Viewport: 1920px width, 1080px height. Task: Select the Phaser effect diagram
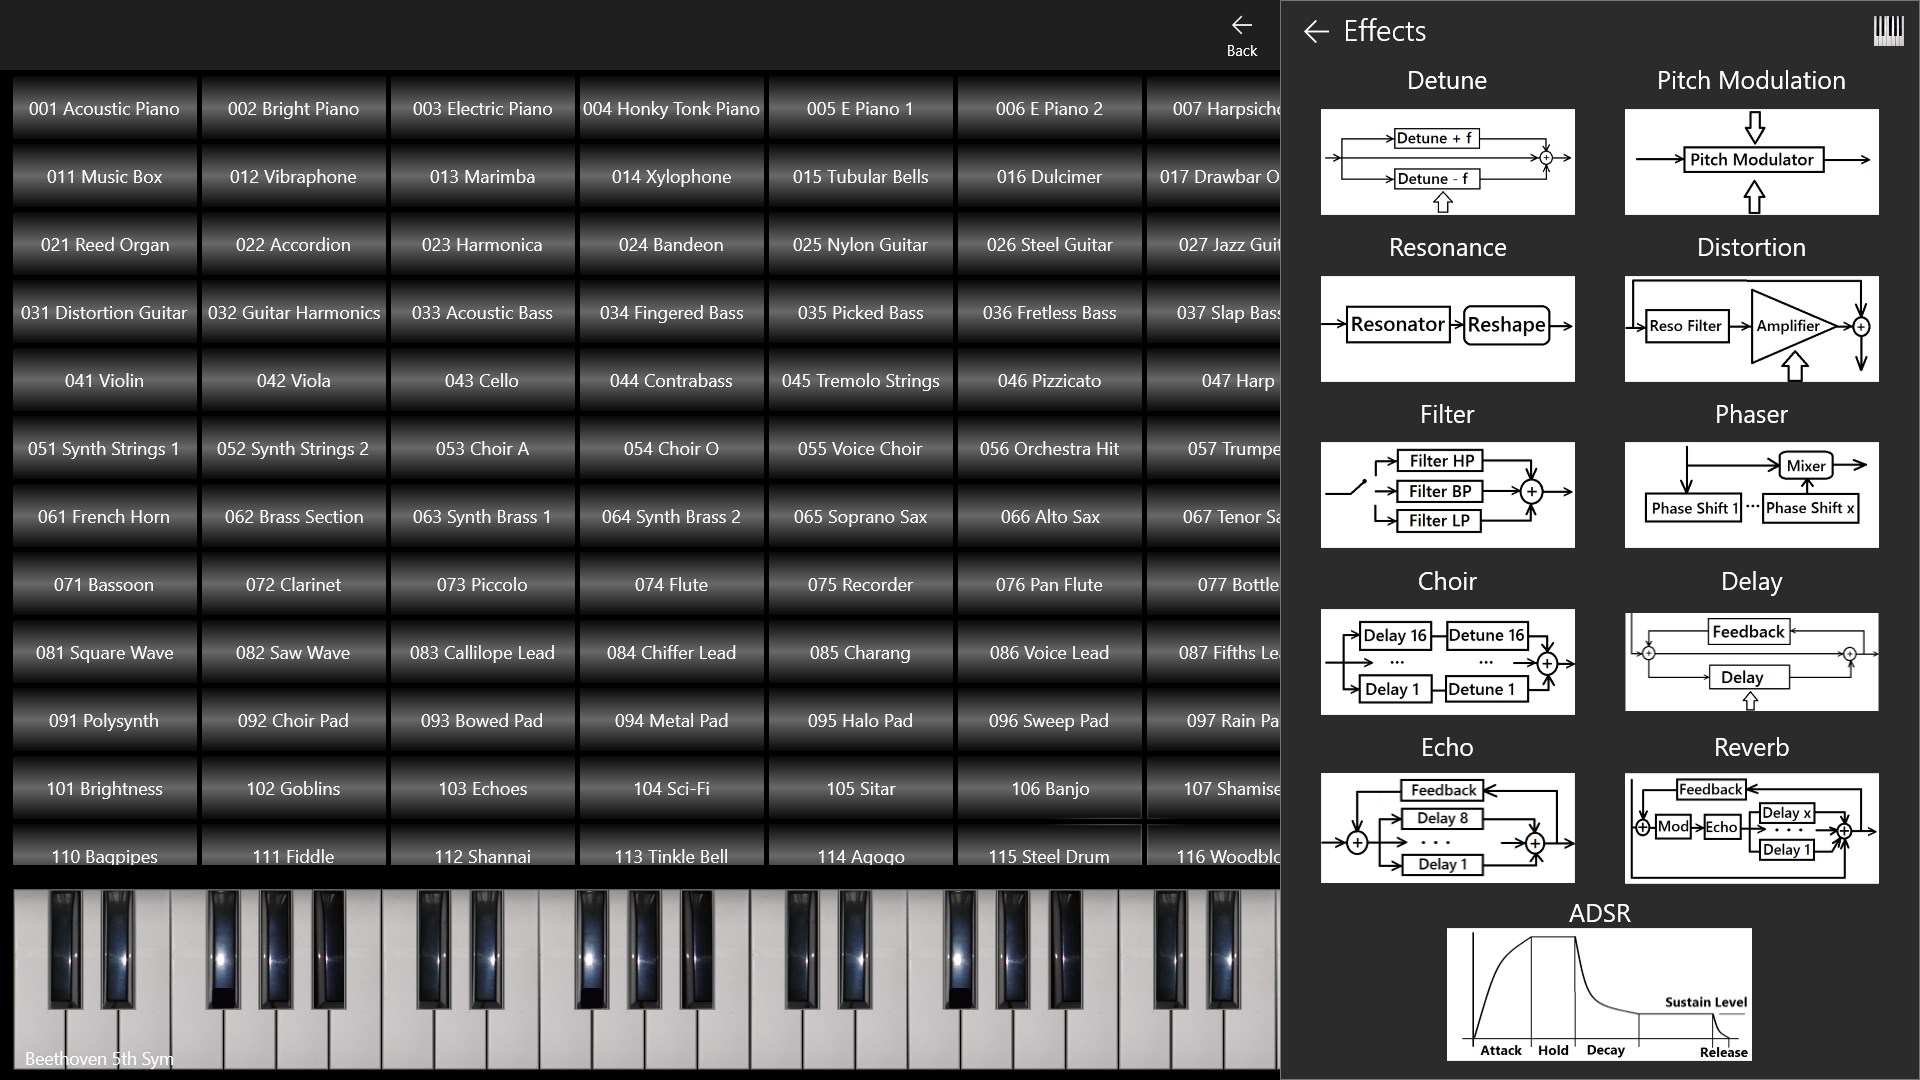click(1751, 494)
